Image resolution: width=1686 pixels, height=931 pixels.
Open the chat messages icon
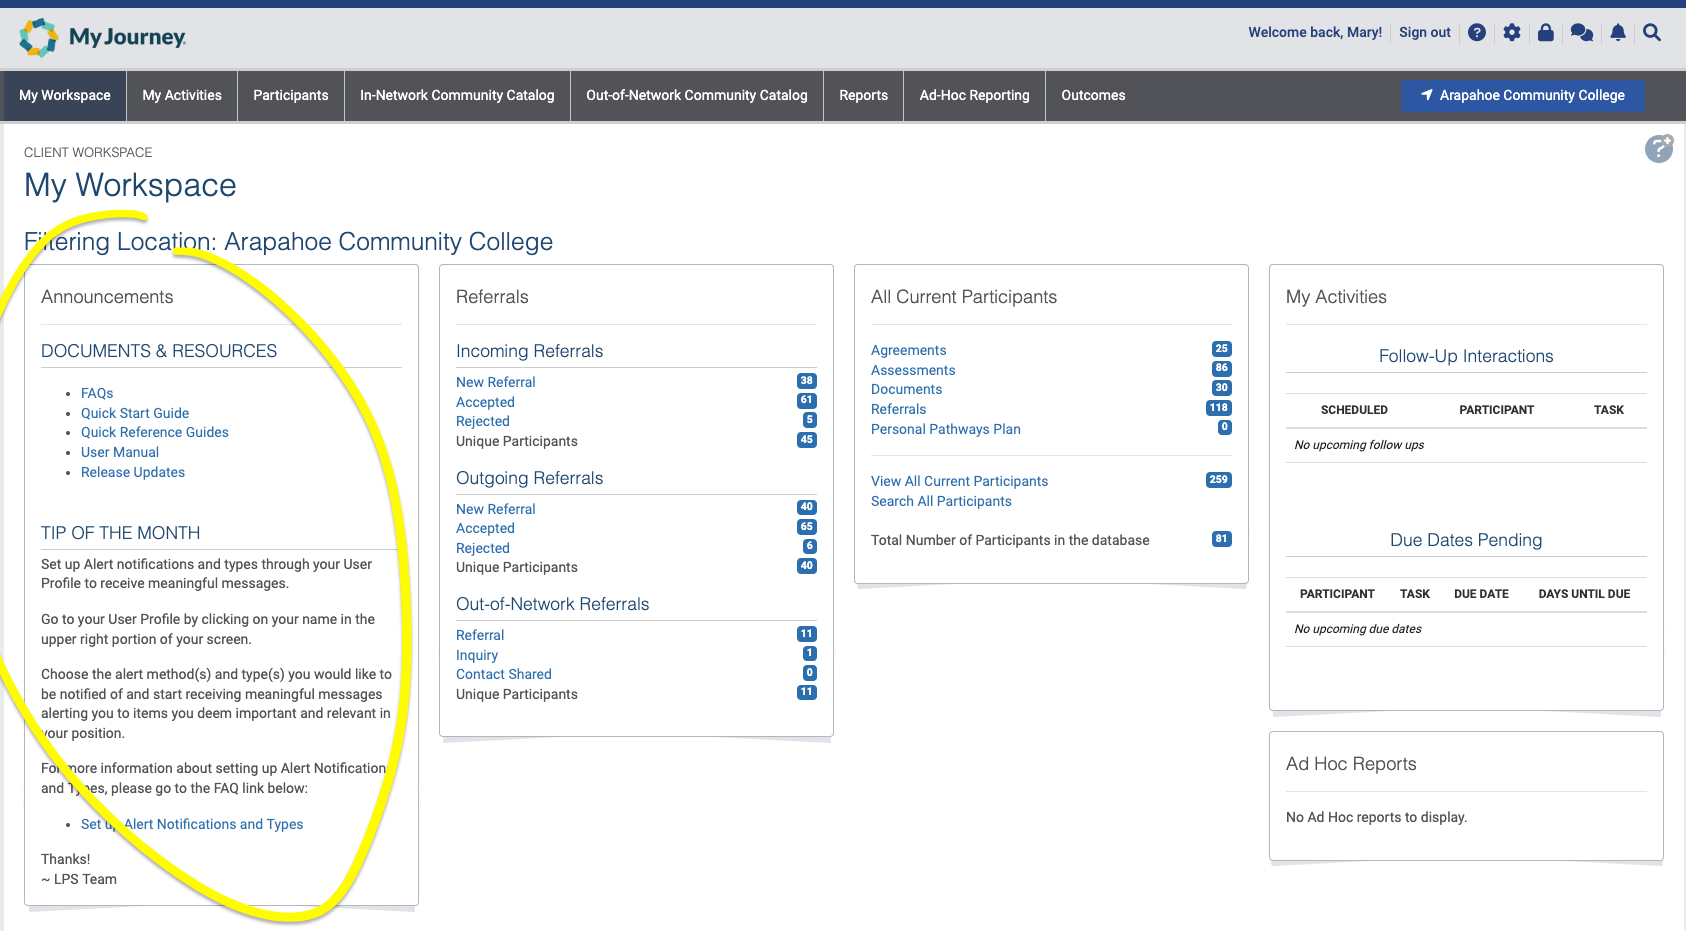1581,33
